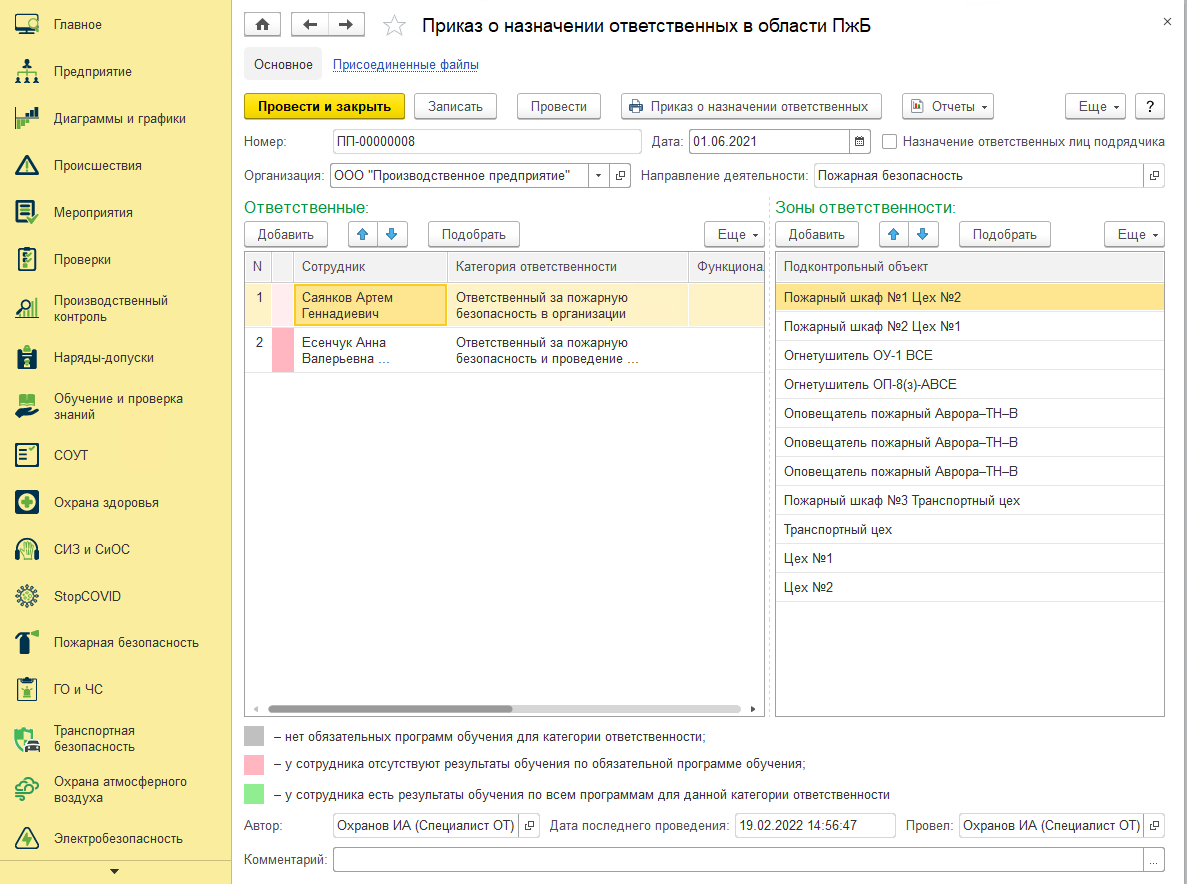The width and height of the screenshot is (1187, 884).
Task: Click the Home icon button
Action: pyautogui.click(x=263, y=25)
